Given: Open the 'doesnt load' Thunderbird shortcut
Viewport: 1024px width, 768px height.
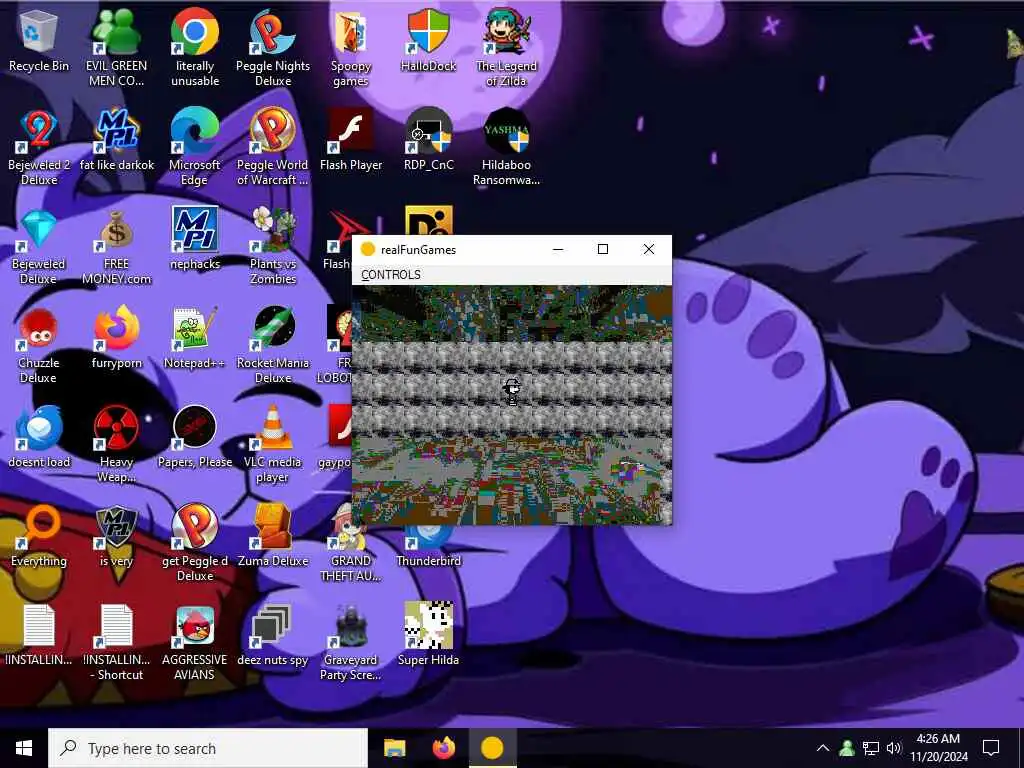Looking at the screenshot, I should click(x=39, y=438).
